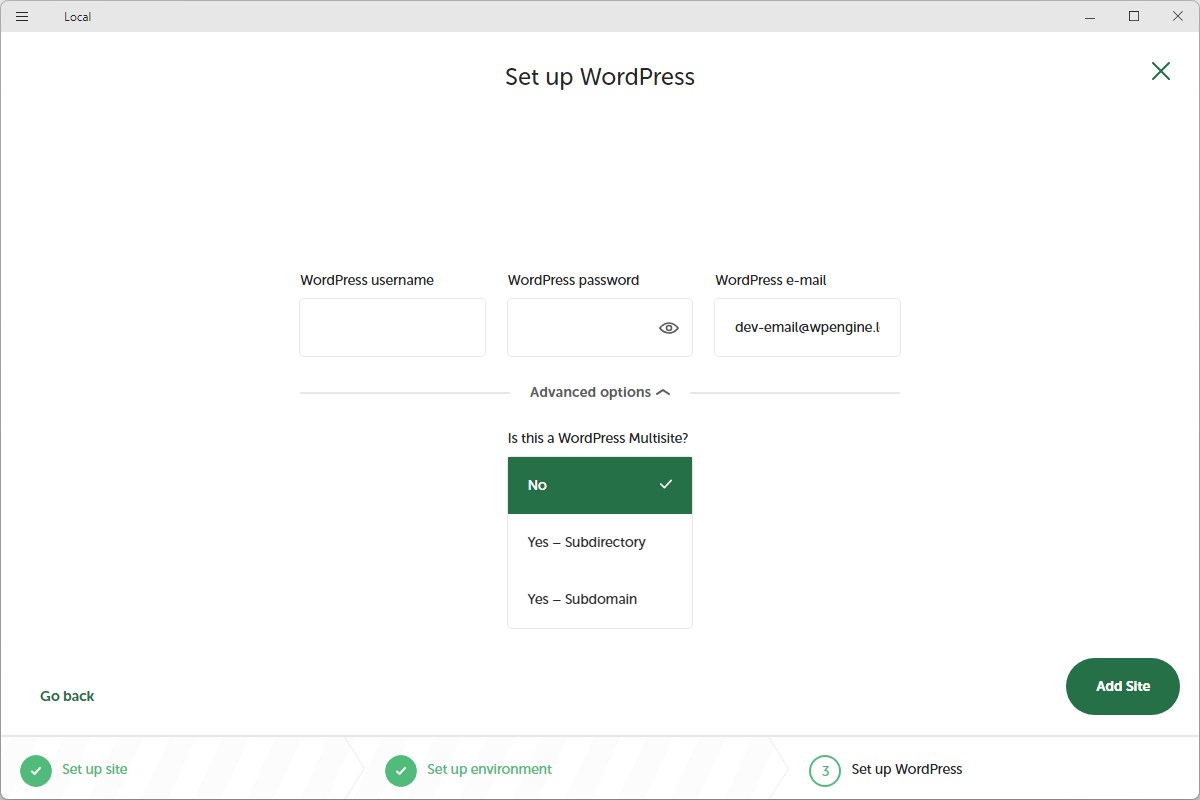Click the step 3 circle icon
The height and width of the screenshot is (800, 1200).
pos(825,770)
